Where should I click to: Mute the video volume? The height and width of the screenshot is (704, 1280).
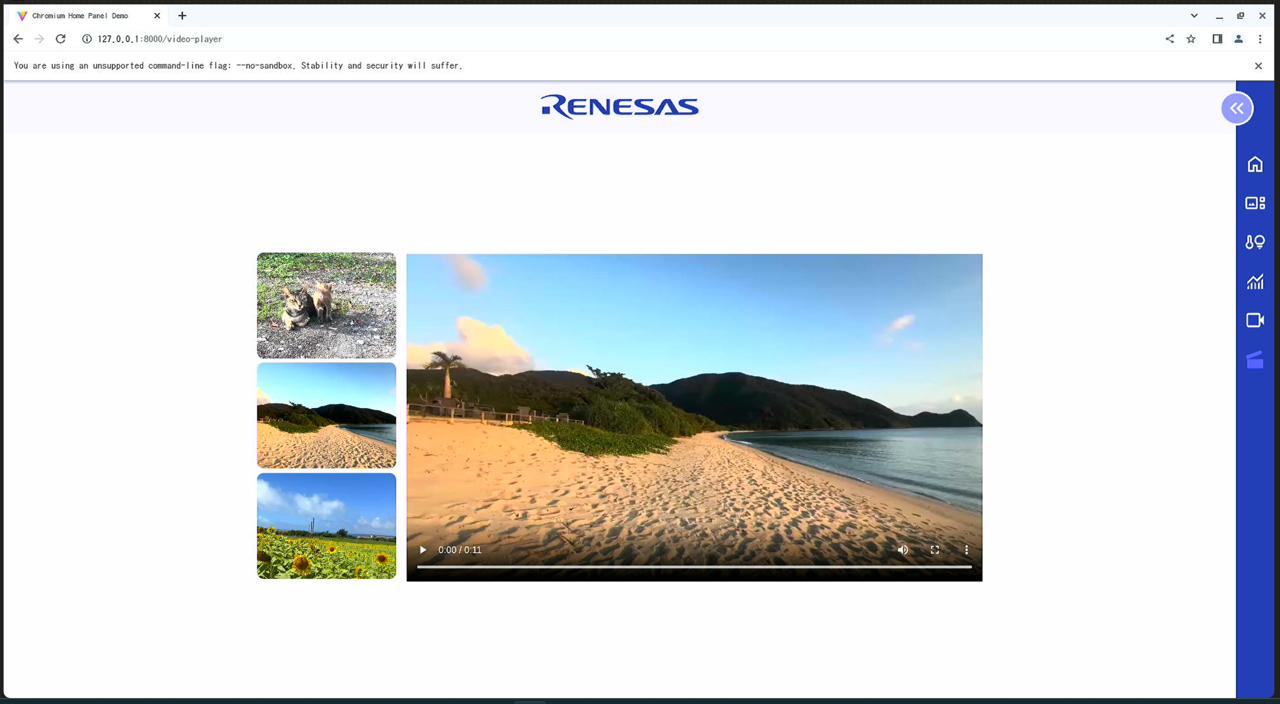click(x=903, y=550)
